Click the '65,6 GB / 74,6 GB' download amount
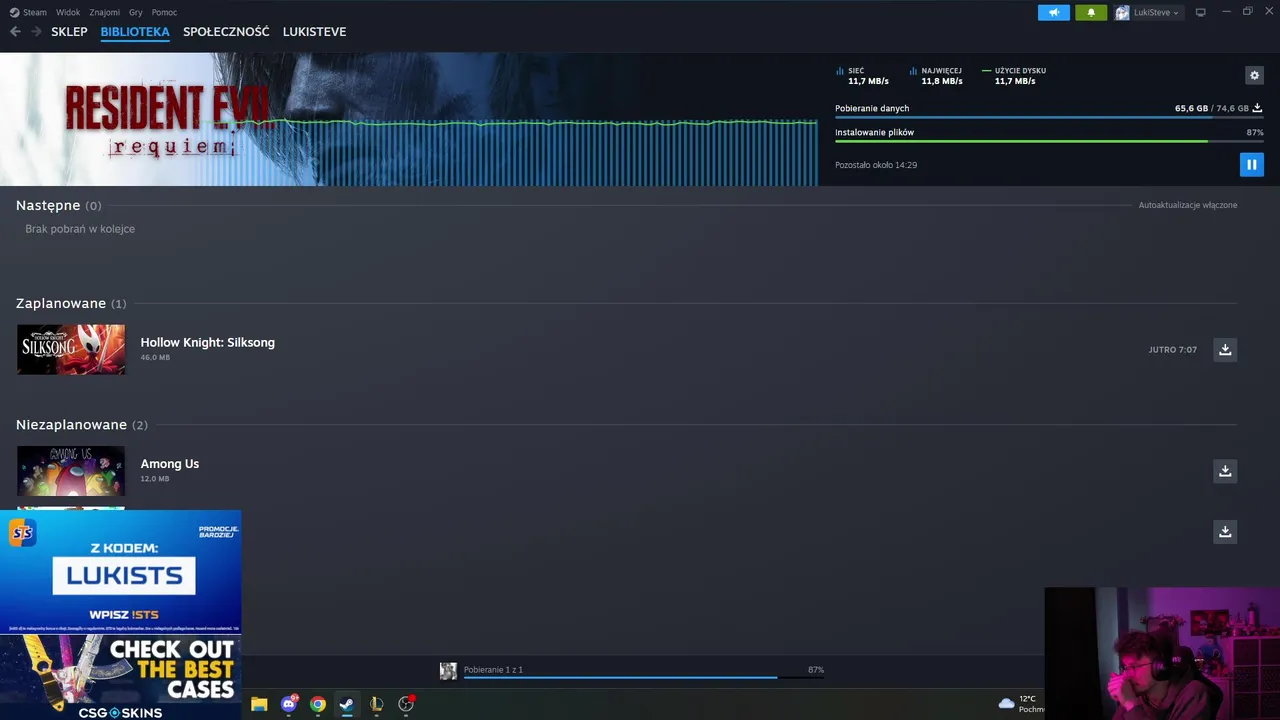 point(1211,108)
